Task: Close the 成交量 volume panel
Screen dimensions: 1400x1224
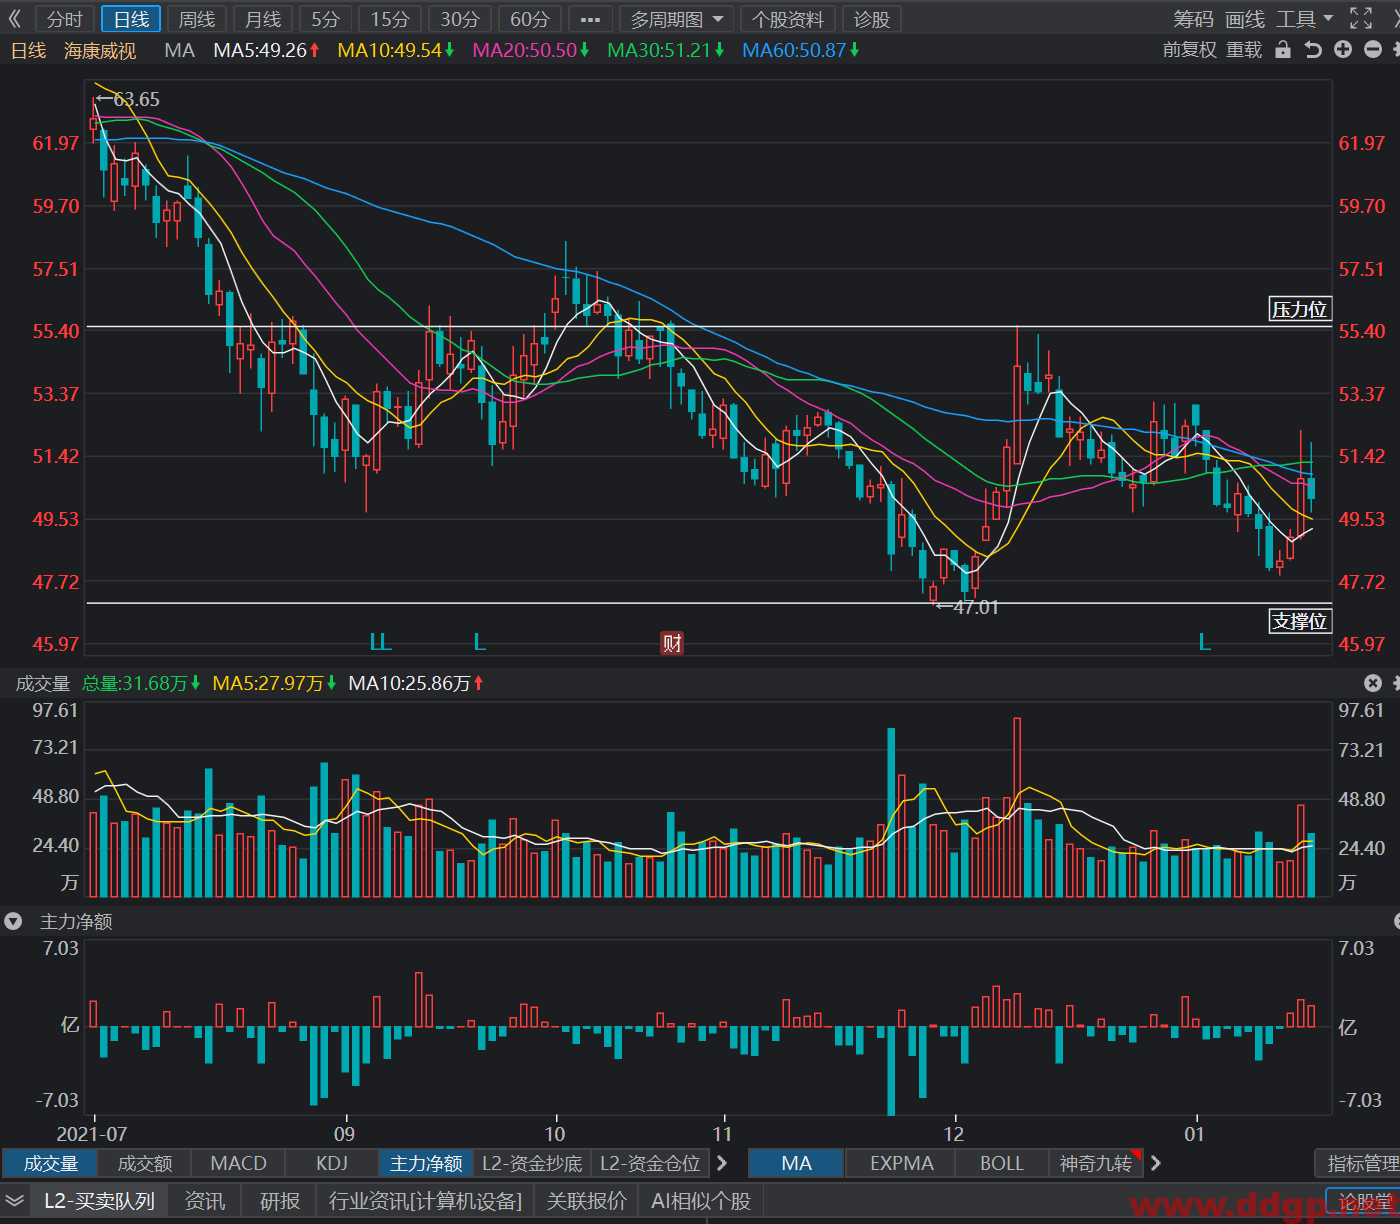Action: (x=1373, y=683)
